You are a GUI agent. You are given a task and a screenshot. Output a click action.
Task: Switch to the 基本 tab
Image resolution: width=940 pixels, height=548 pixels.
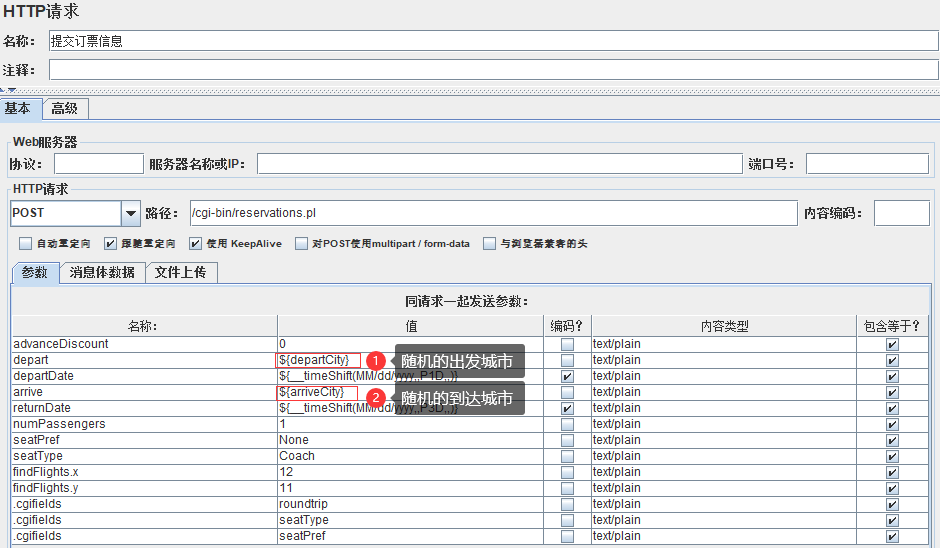coord(18,109)
